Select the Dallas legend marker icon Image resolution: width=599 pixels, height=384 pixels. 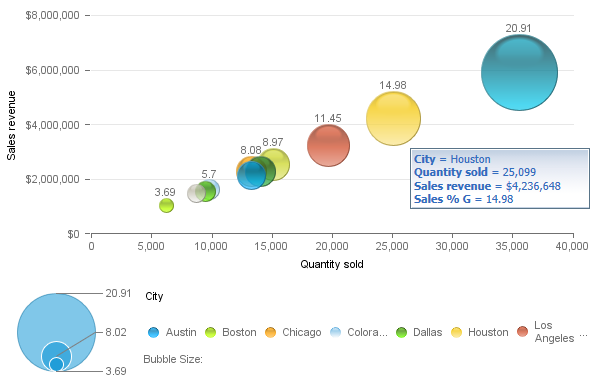(x=401, y=332)
